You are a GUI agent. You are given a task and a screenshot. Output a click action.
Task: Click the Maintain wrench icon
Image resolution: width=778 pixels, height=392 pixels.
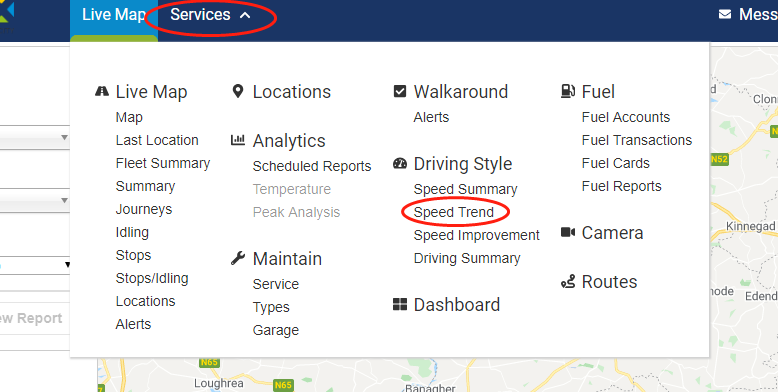(x=238, y=258)
